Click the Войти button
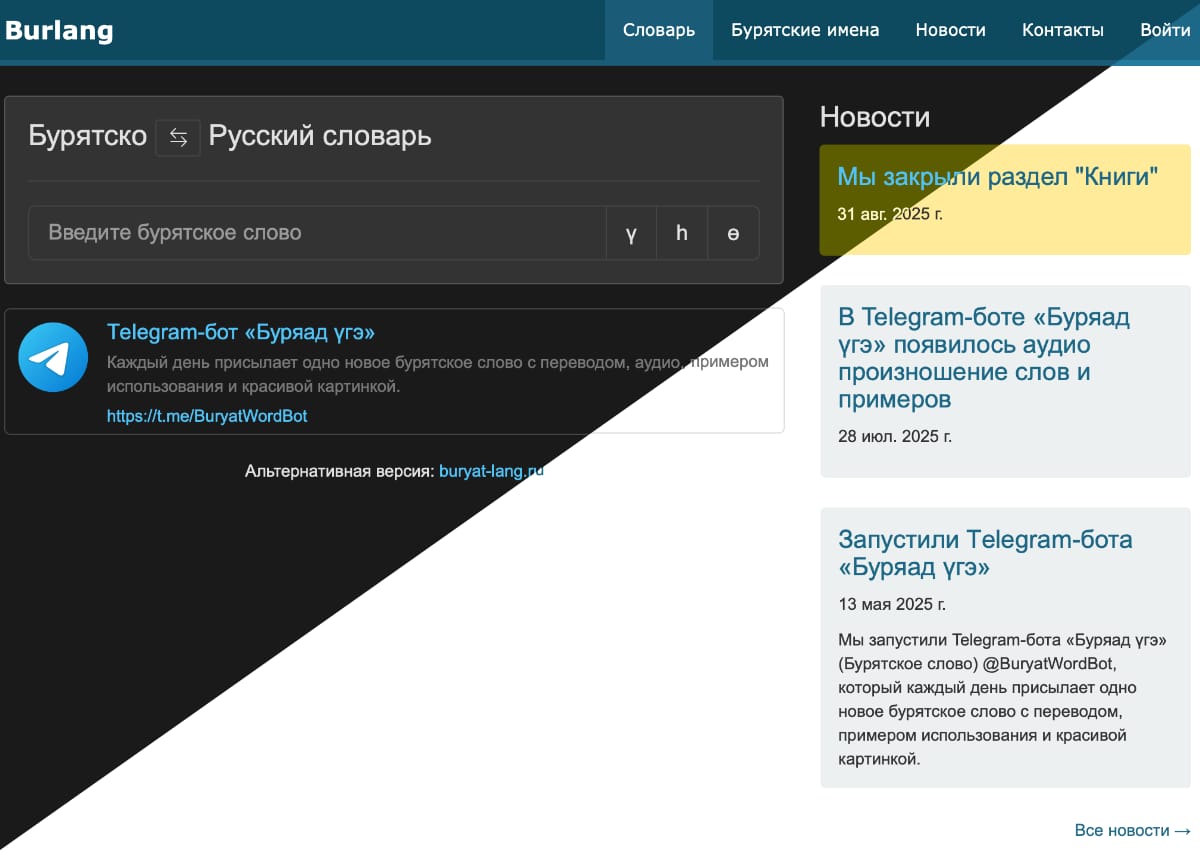This screenshot has width=1200, height=862. (x=1164, y=30)
